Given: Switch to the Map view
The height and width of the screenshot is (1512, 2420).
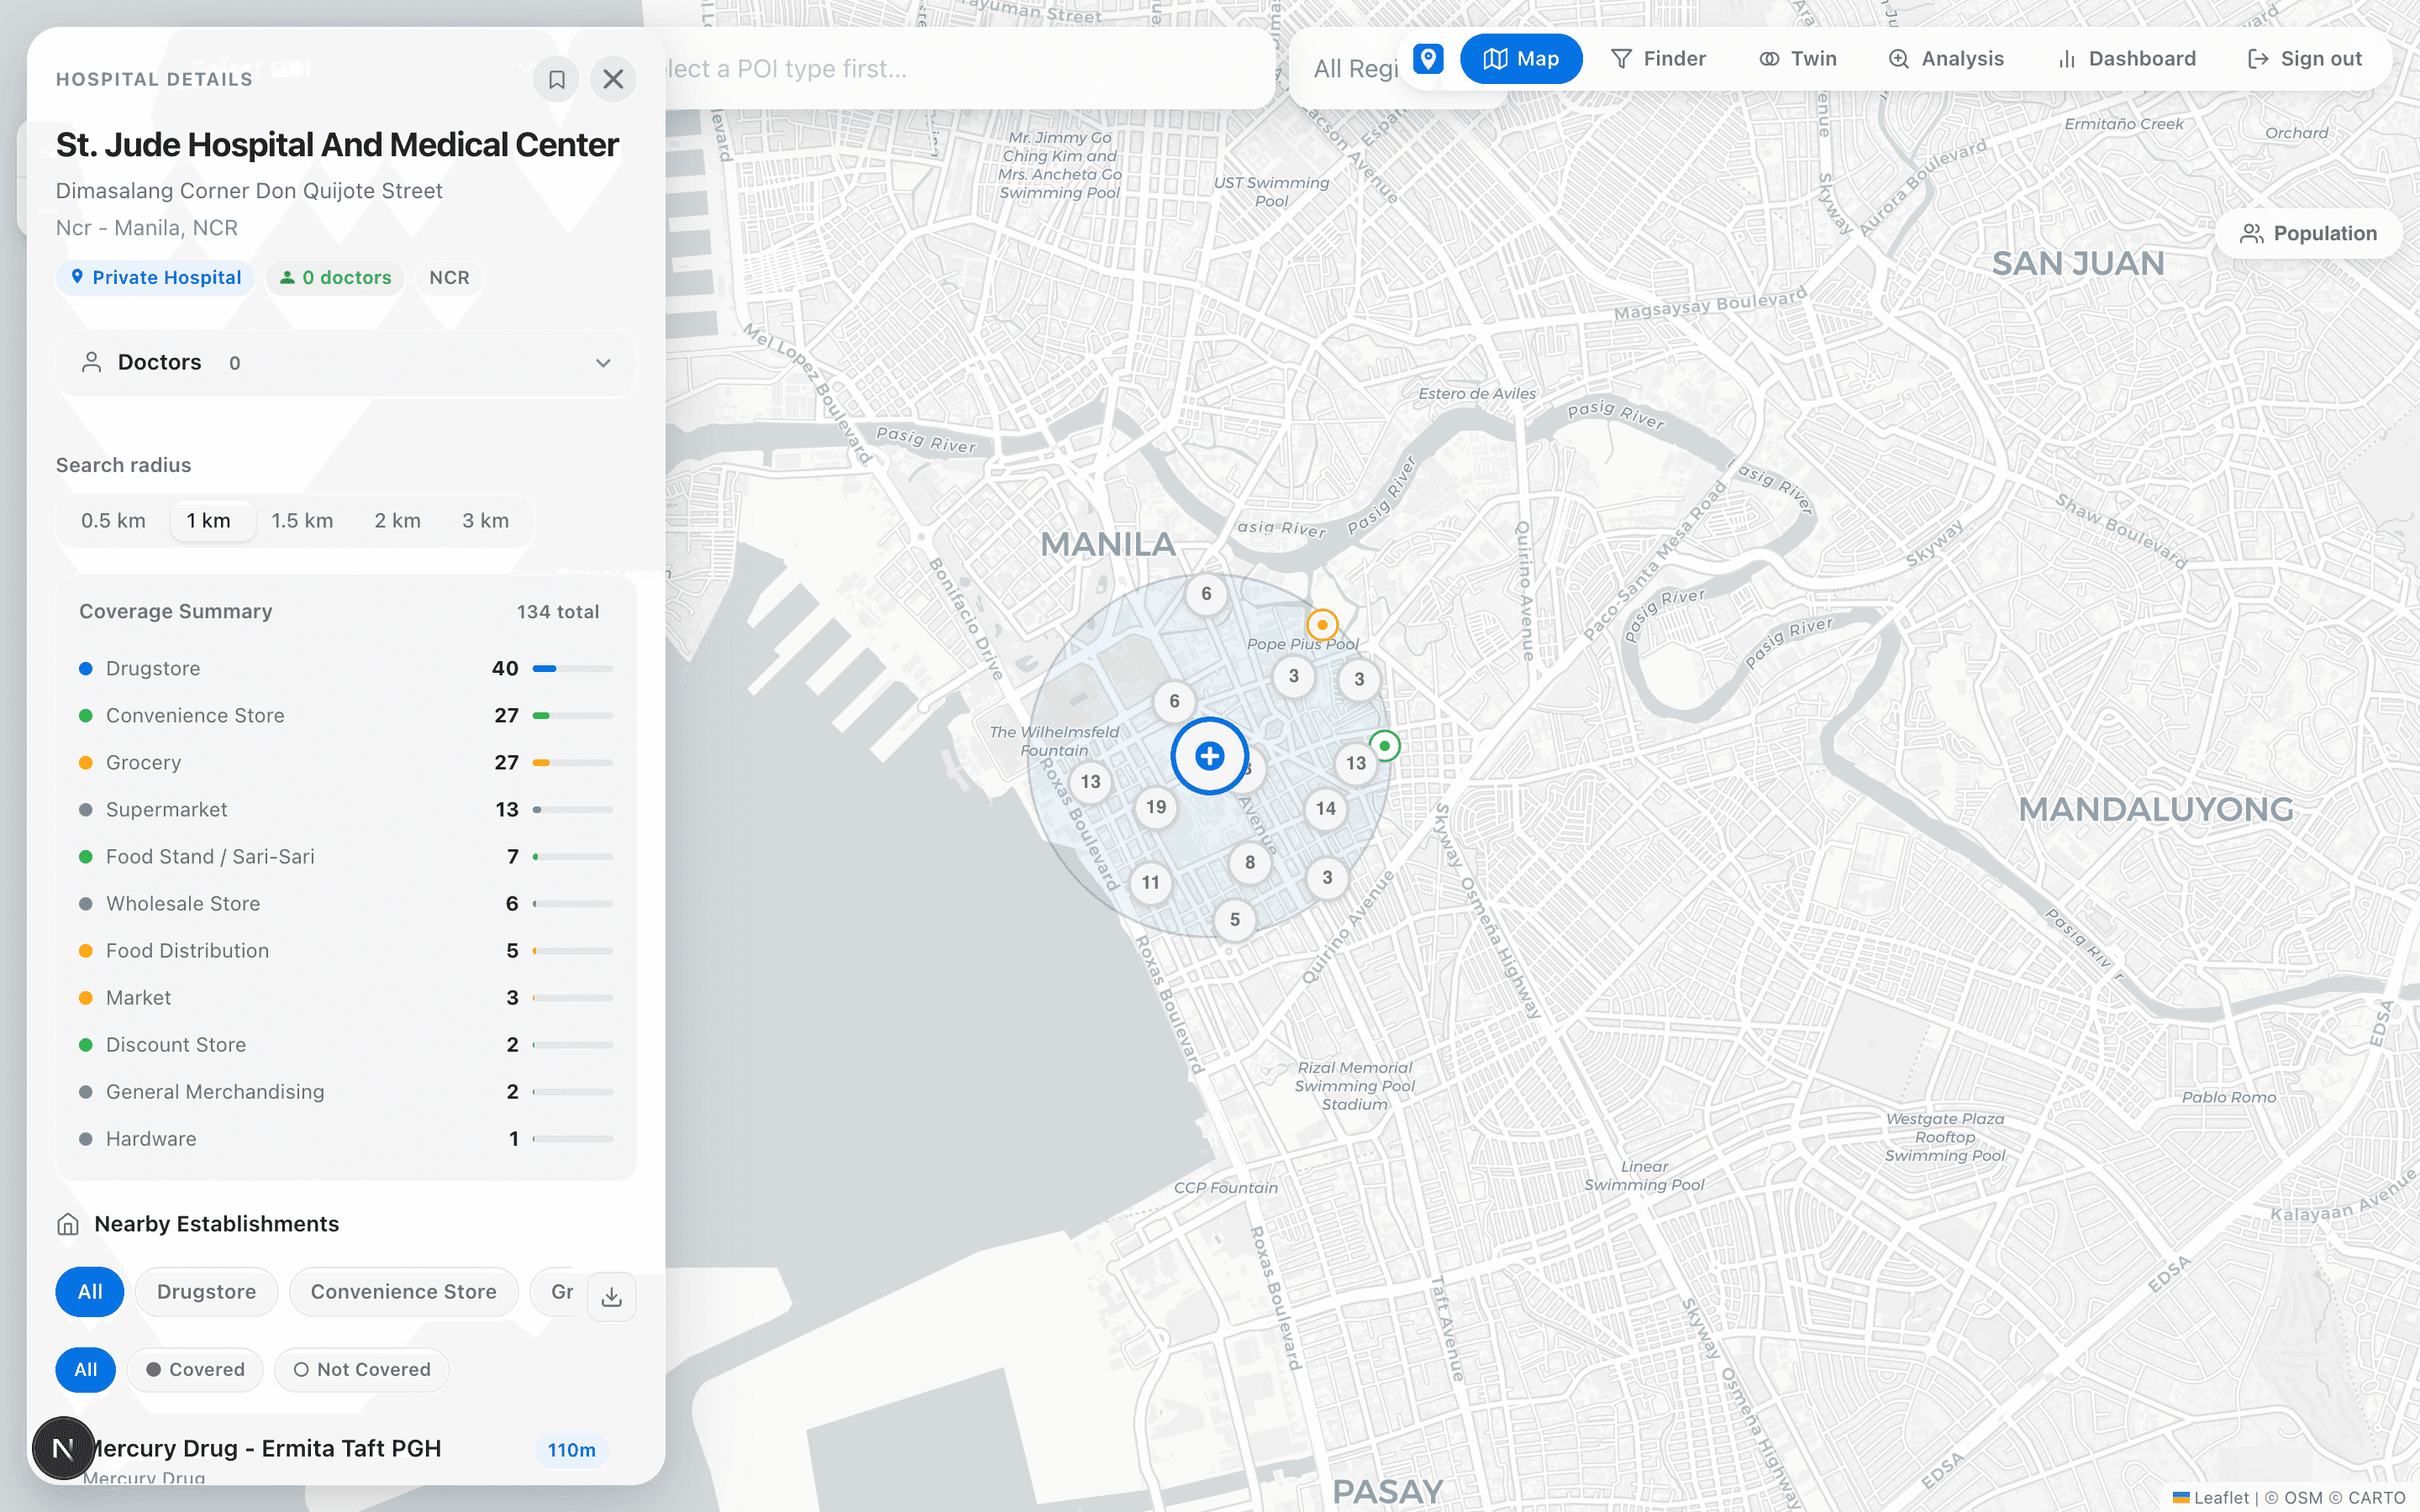Looking at the screenshot, I should coord(1521,59).
